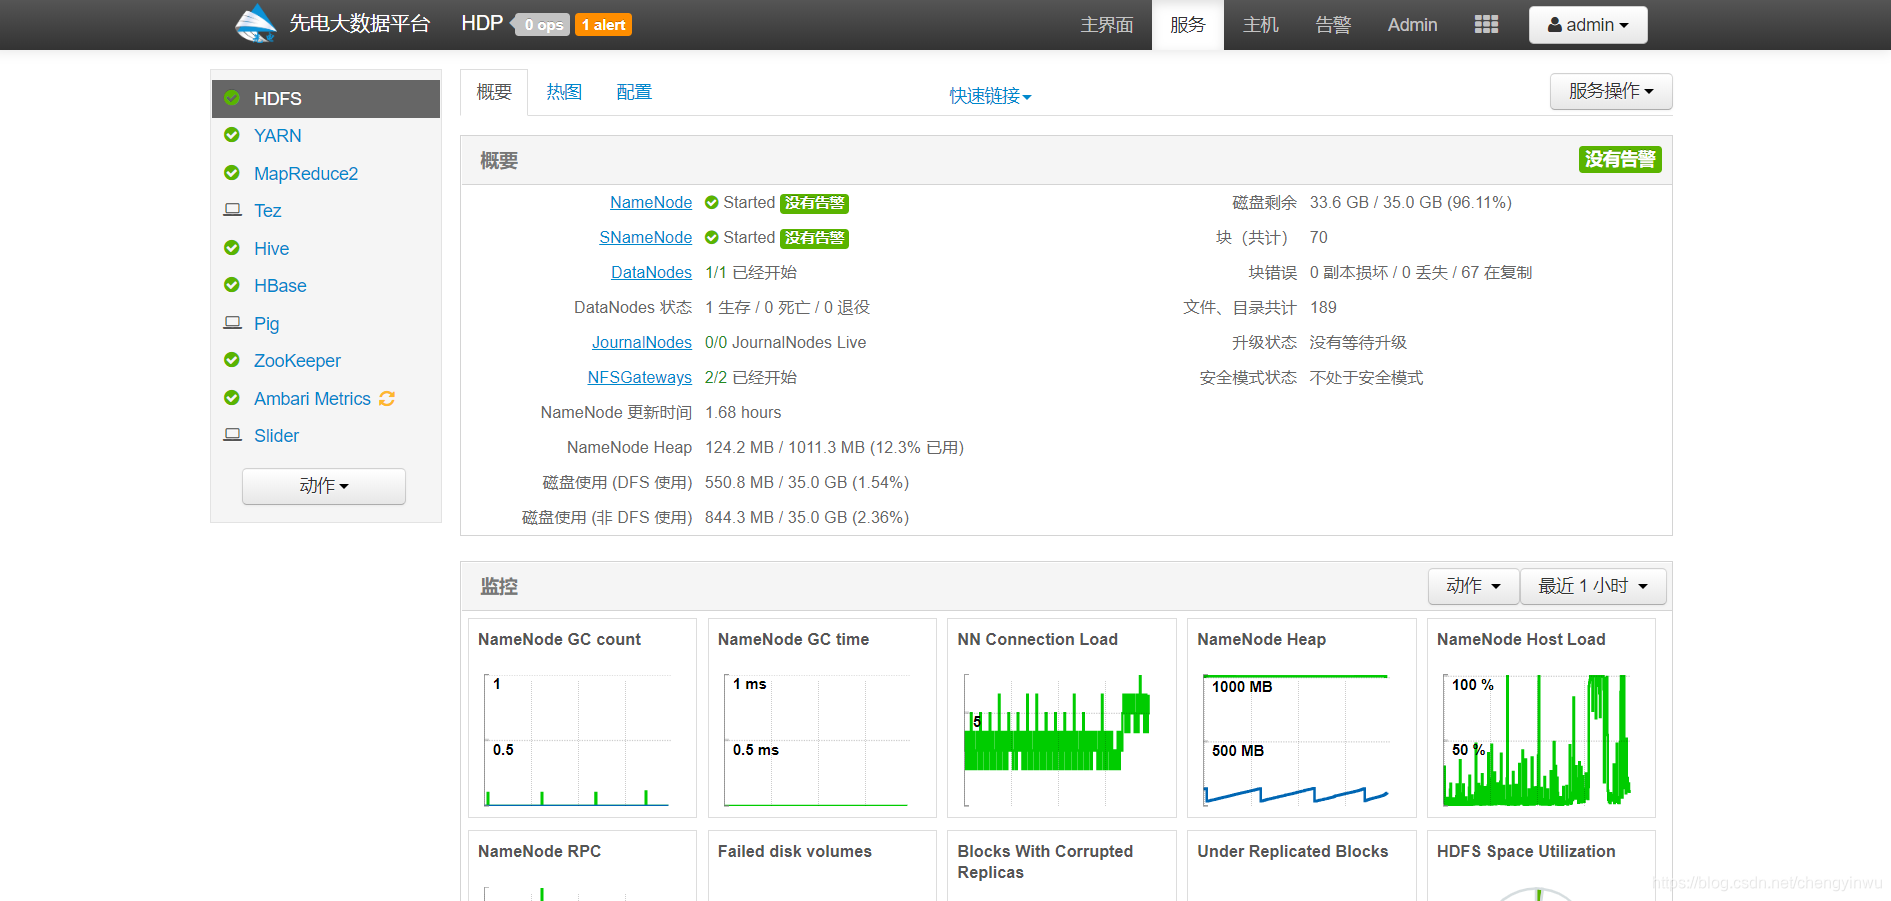Select YARN service in sidebar
Screen dimensions: 1891x901
tap(278, 135)
